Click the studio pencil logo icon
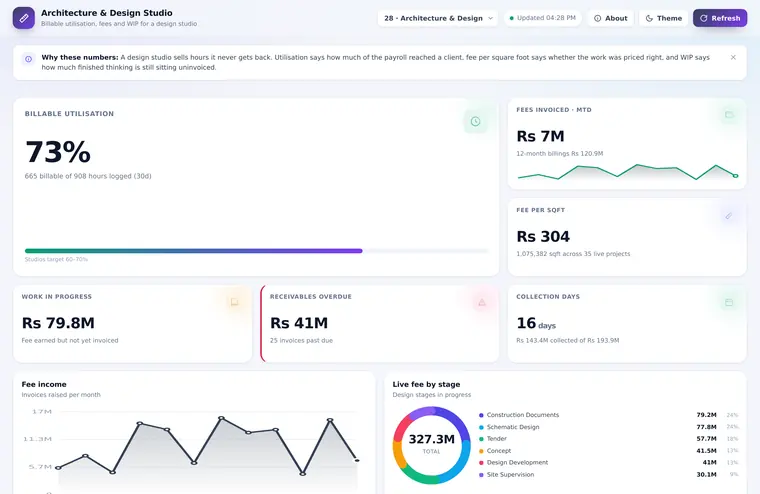 pyautogui.click(x=24, y=18)
